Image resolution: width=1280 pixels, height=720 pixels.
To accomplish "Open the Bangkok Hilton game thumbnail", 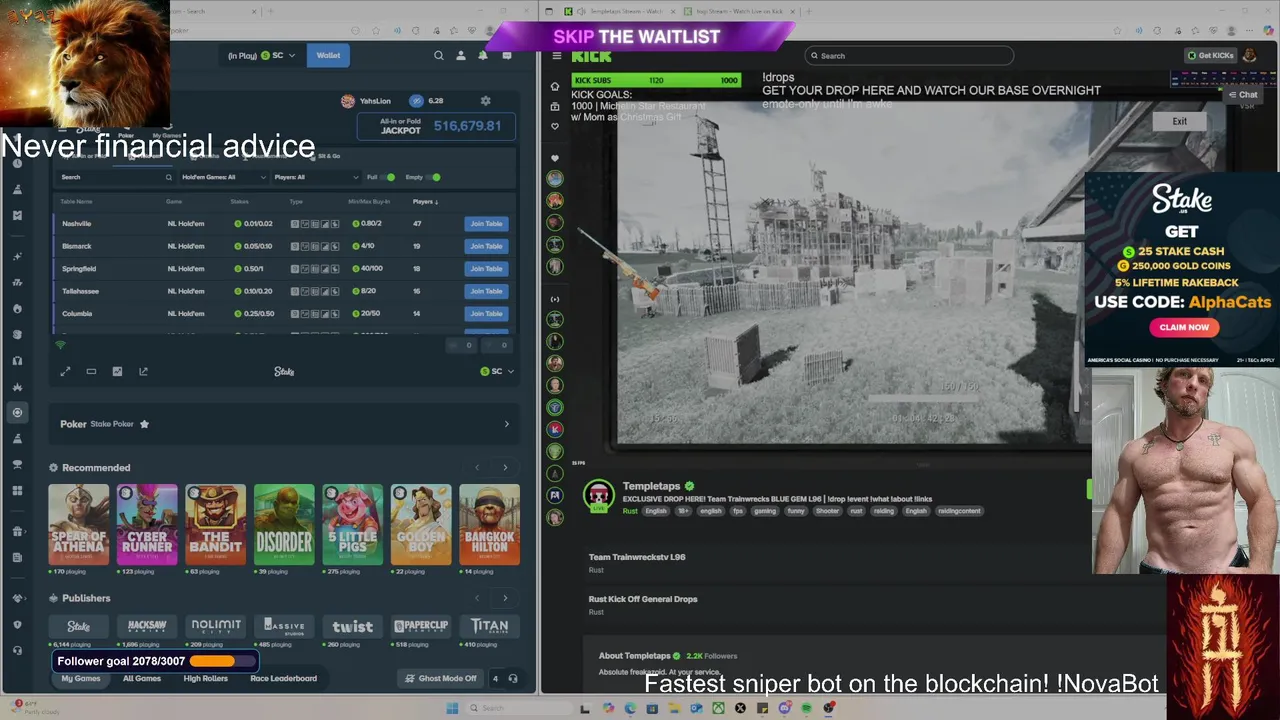I will pos(489,525).
